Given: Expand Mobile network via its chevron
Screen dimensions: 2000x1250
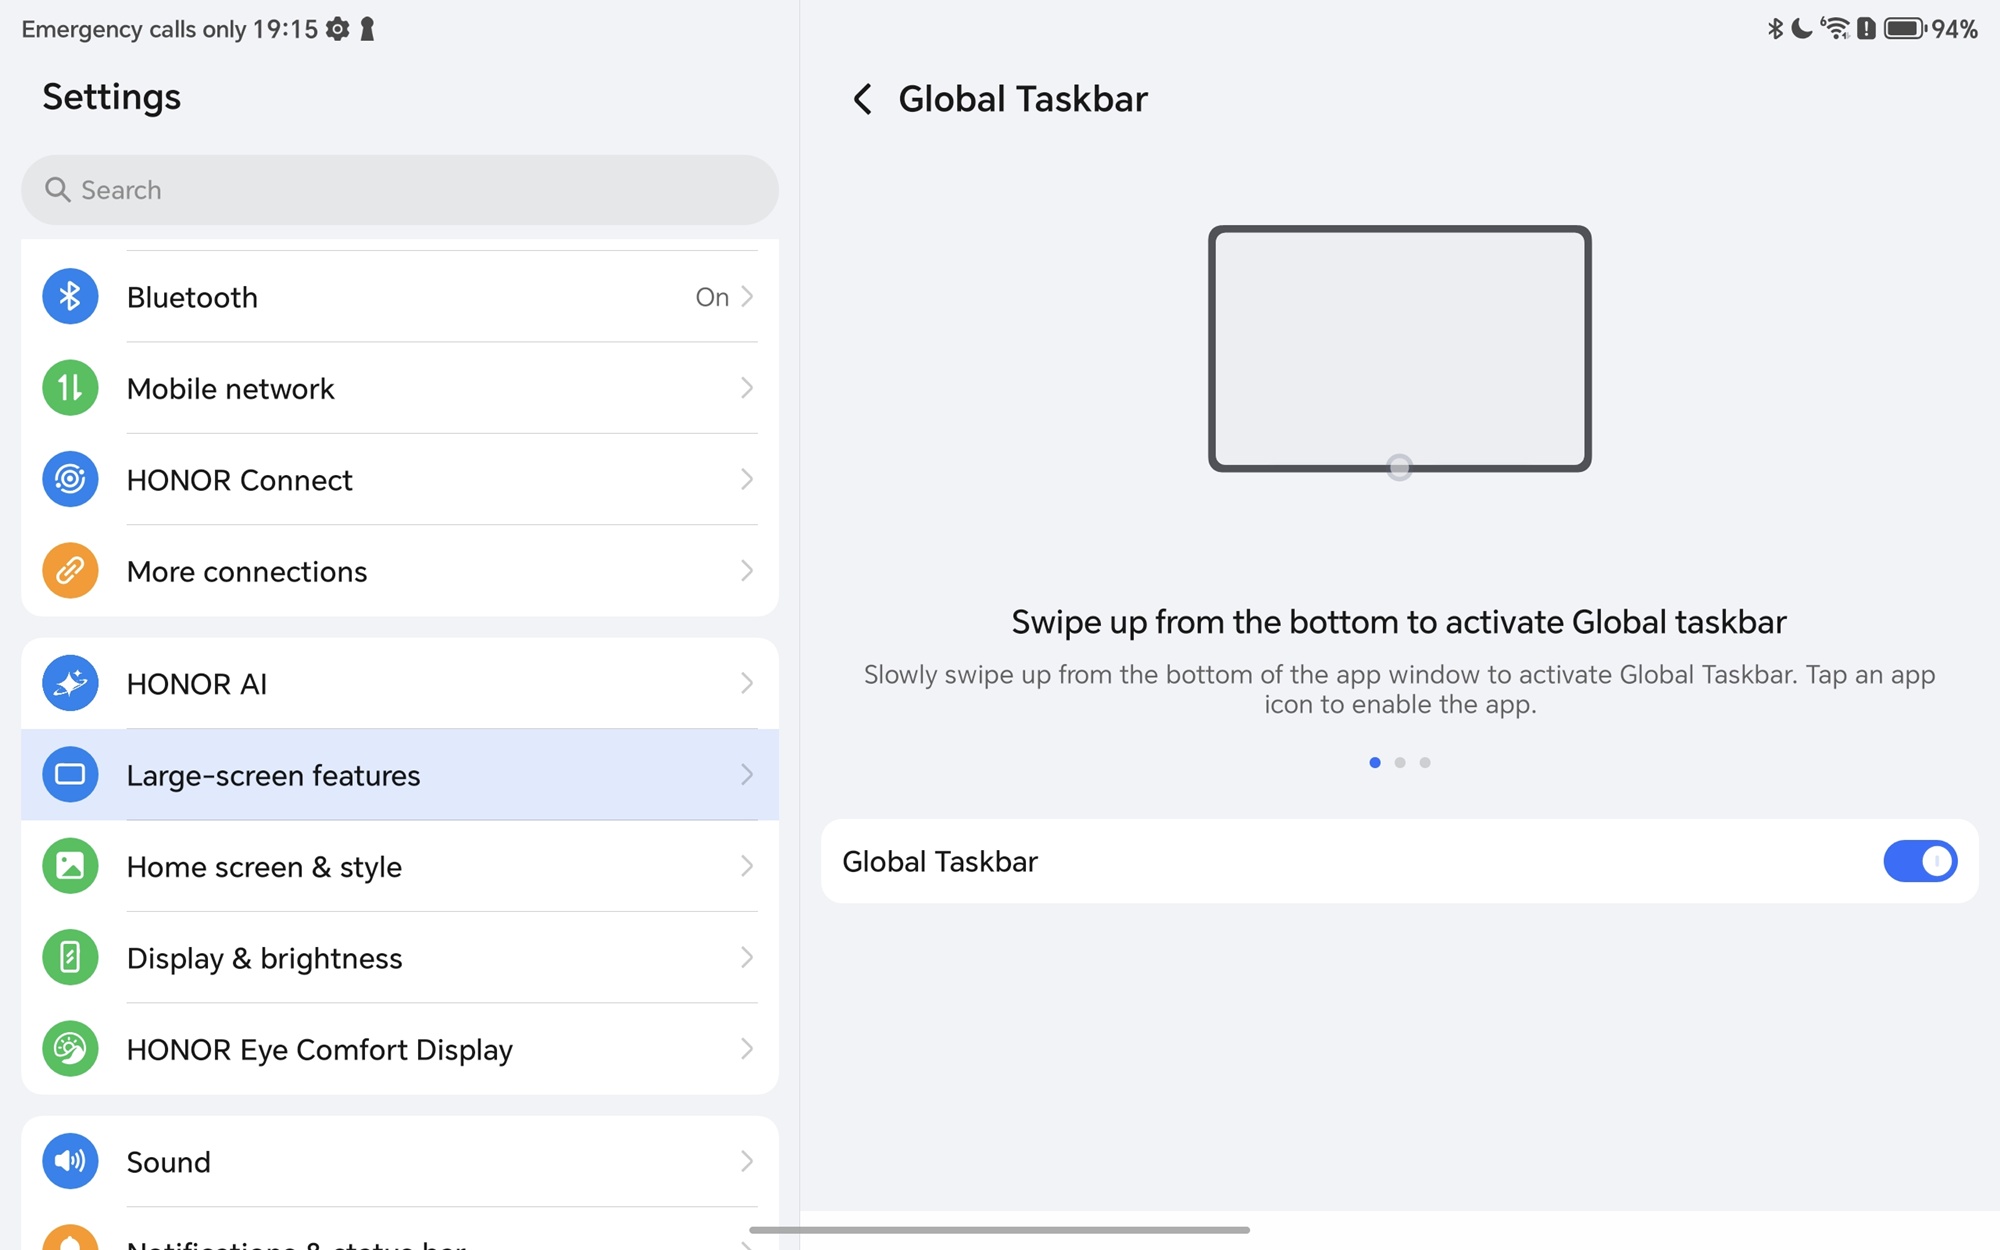Looking at the screenshot, I should [747, 388].
